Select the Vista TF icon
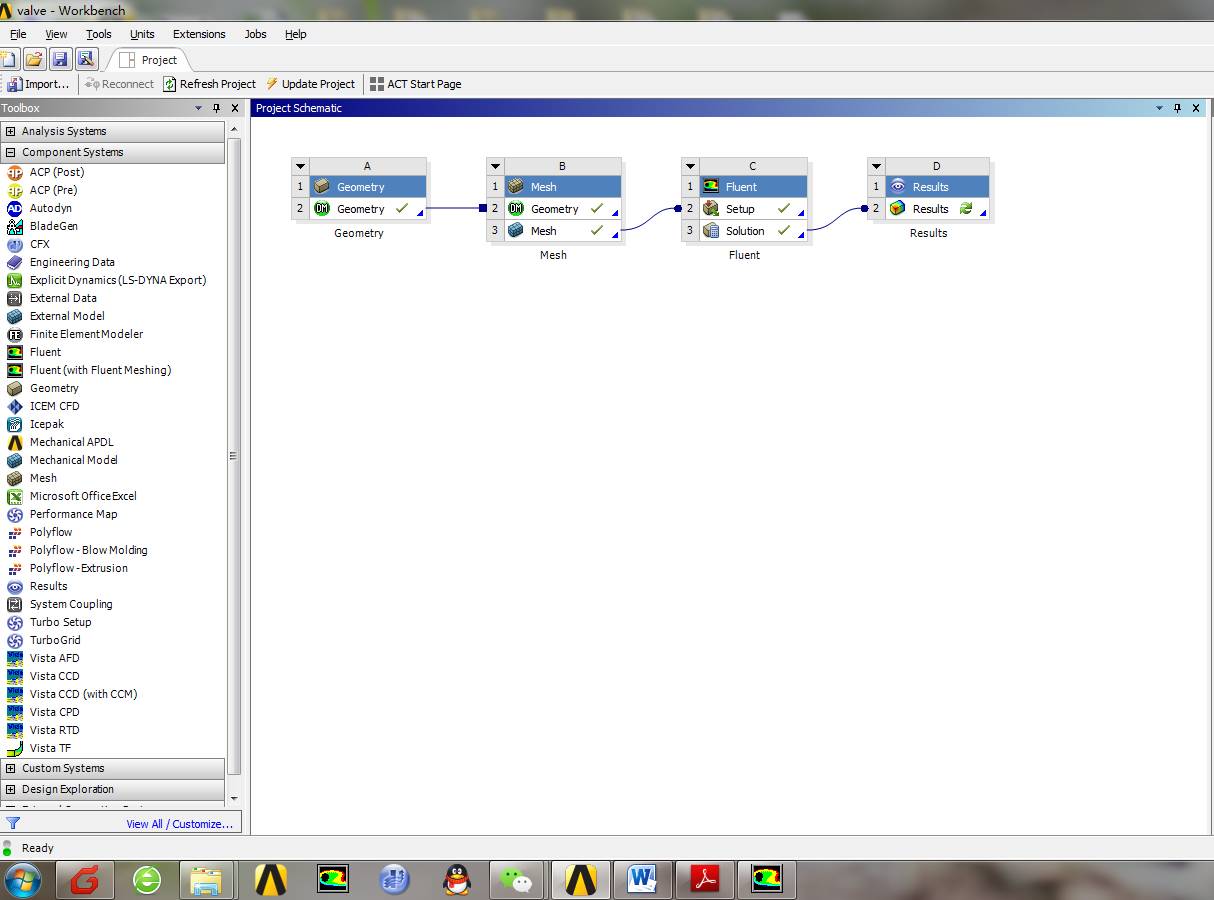Screen dimensions: 1214x900 tap(14, 748)
